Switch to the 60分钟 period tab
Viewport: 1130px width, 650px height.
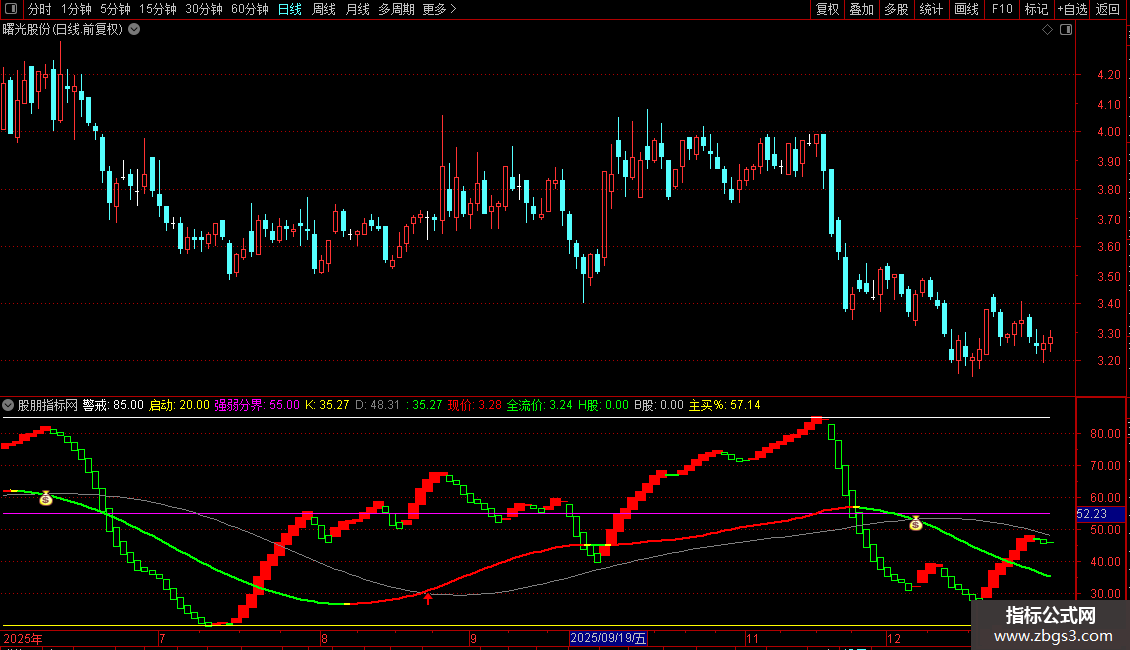tap(249, 9)
